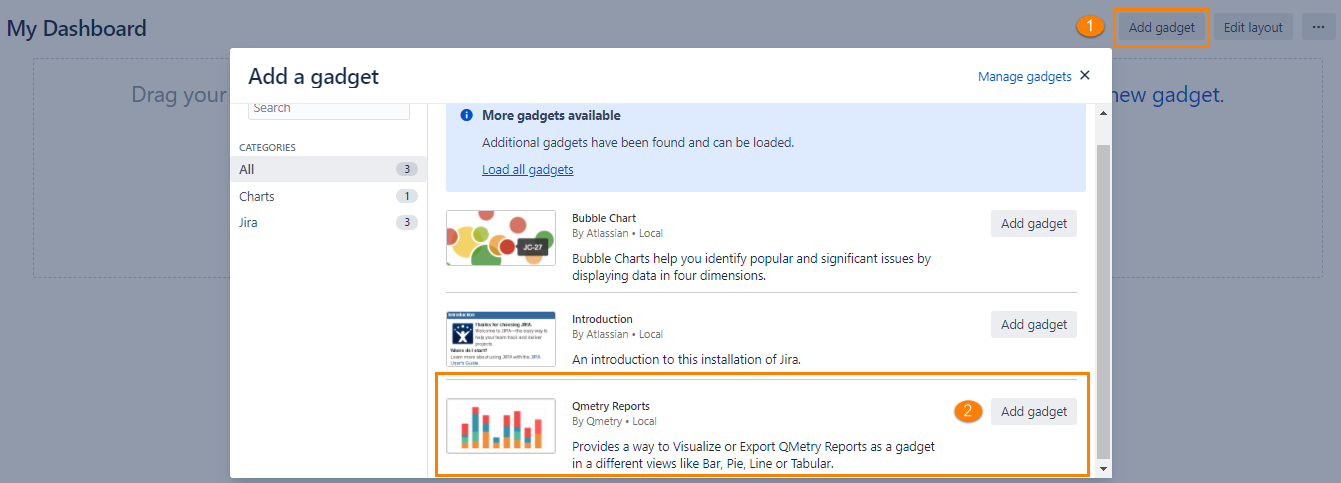This screenshot has height=483, width=1341.
Task: Click the Charts category count badge
Action: 407,196
